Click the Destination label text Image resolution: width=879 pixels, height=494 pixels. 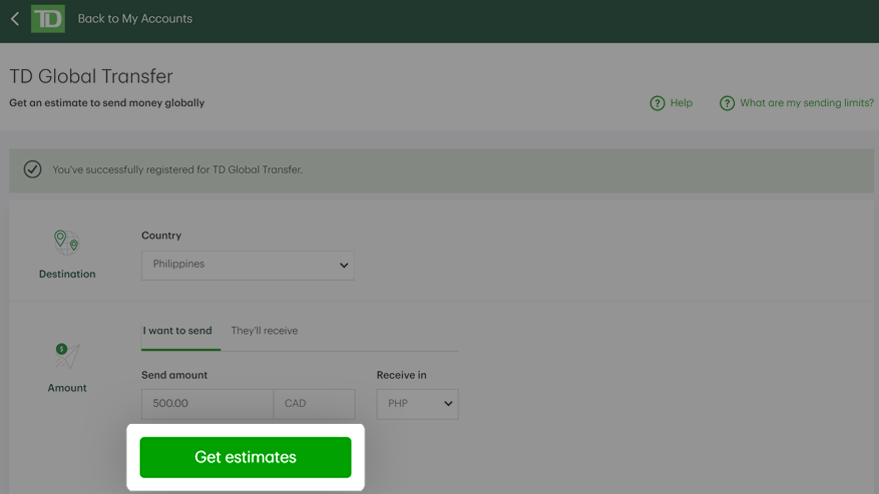[x=67, y=274]
